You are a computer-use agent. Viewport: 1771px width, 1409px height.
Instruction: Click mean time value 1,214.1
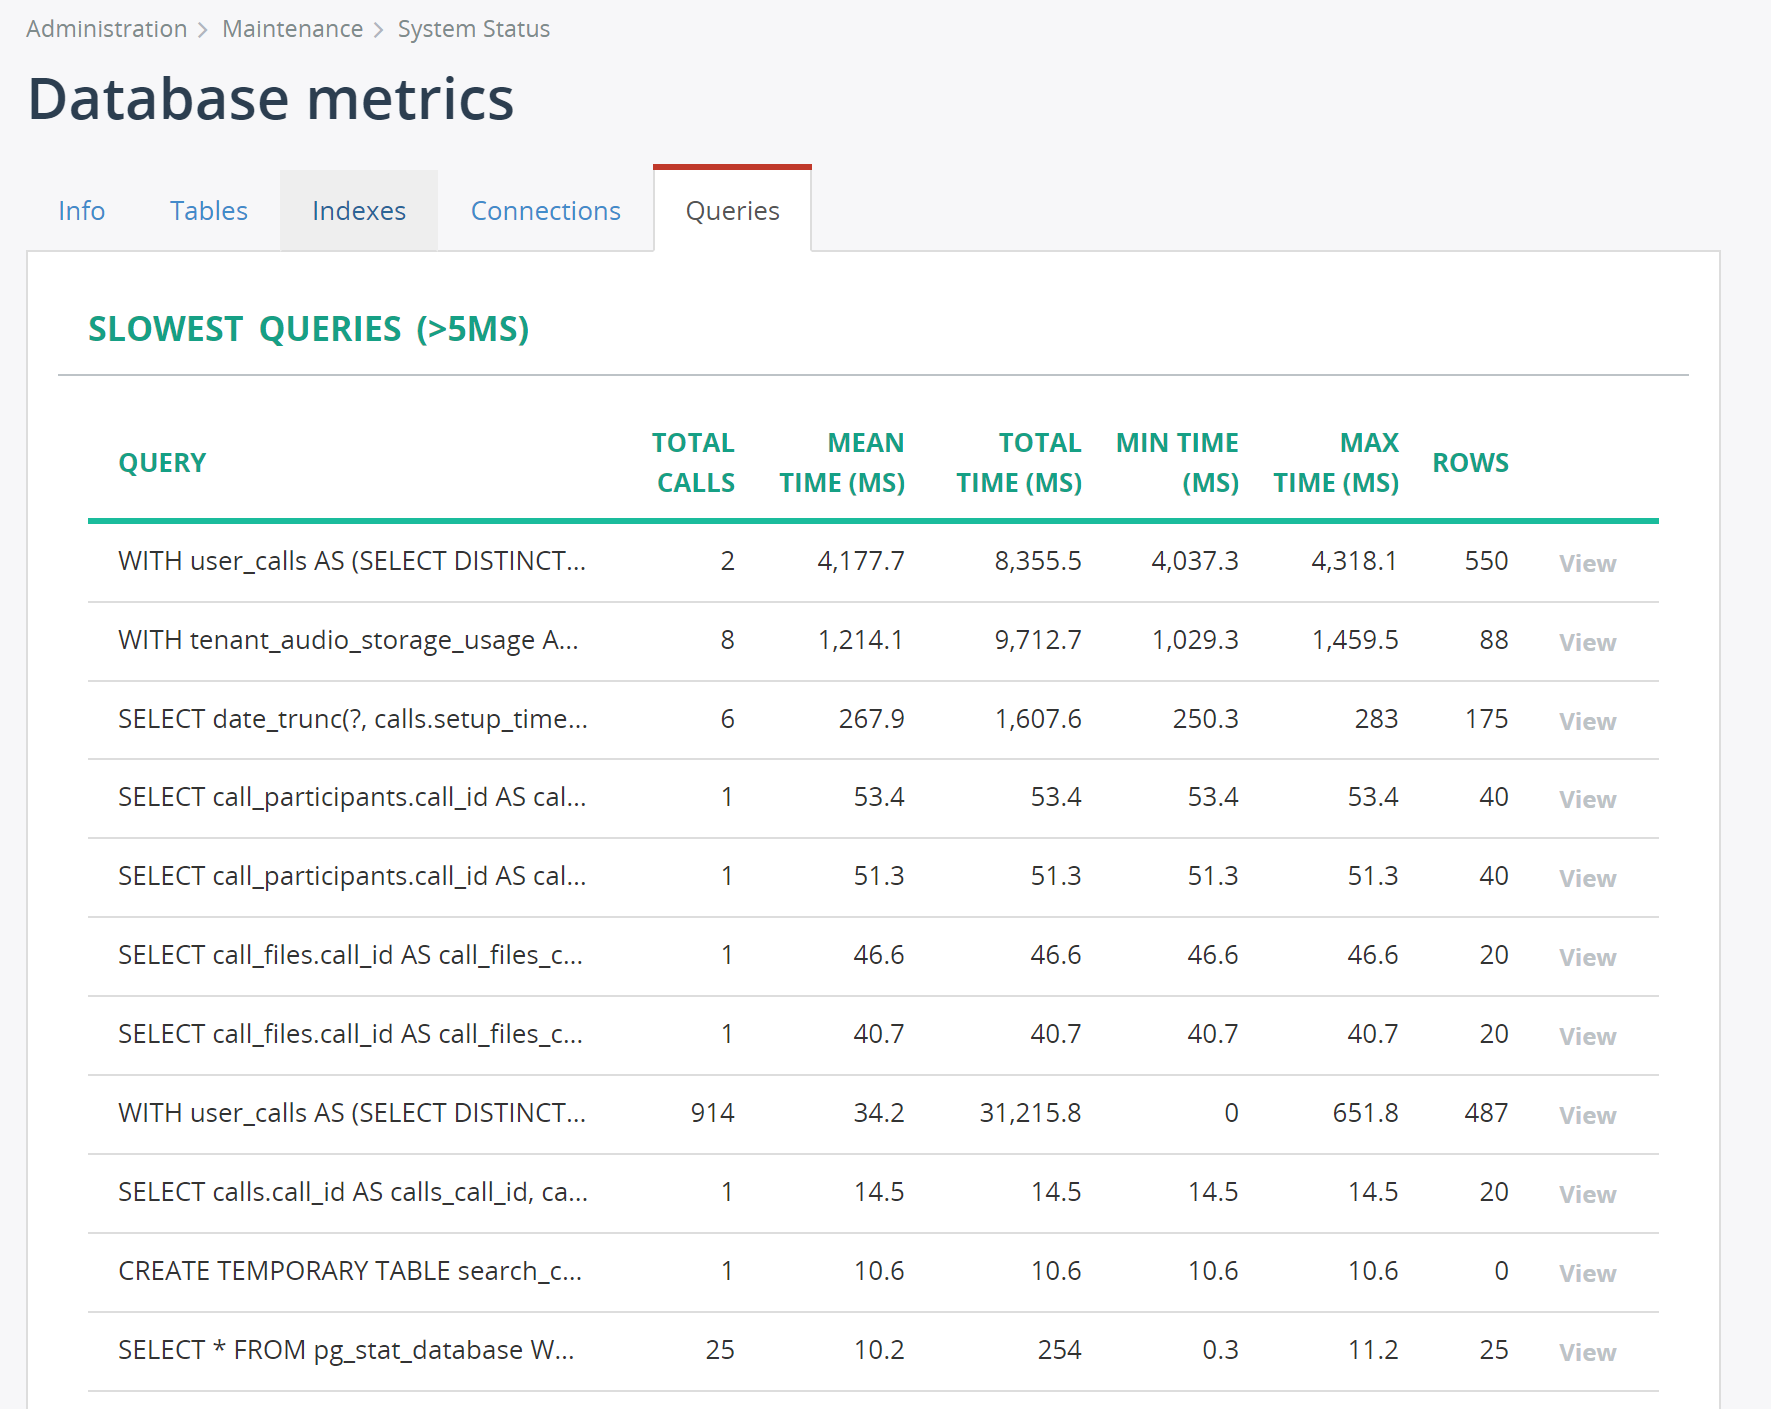pos(861,640)
